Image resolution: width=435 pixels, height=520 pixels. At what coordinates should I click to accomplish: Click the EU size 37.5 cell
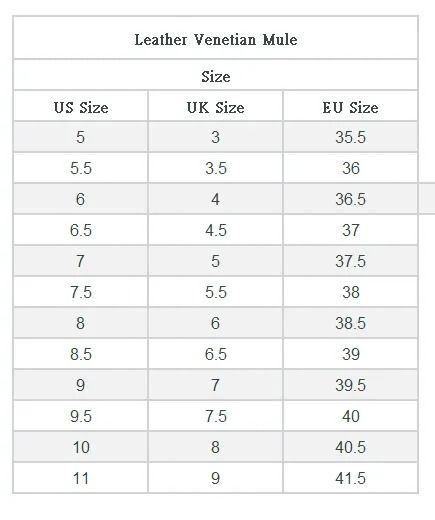350,261
